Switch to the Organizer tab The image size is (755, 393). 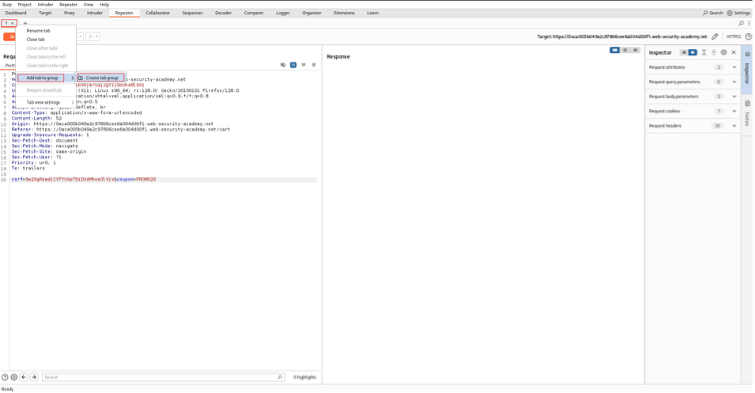[x=312, y=13]
